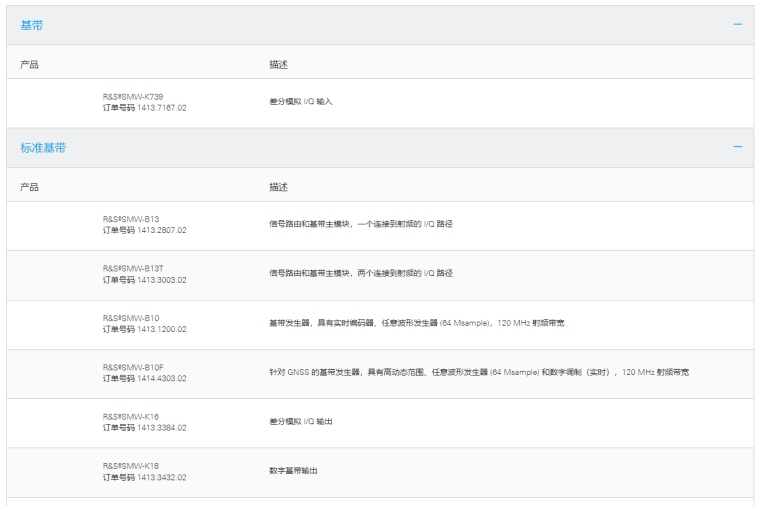Collapse the 基带 section with minus icon

(x=737, y=25)
